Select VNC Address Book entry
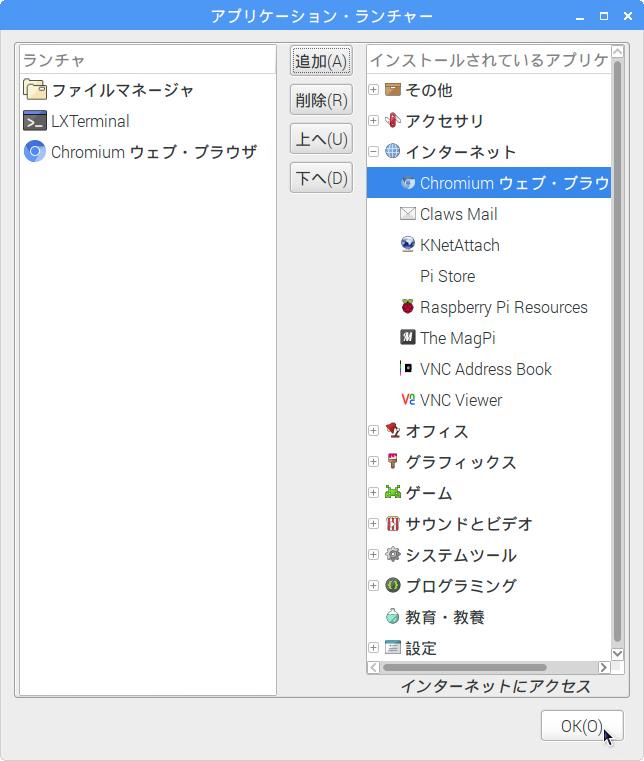Screen dimensions: 644x761 (489, 368)
